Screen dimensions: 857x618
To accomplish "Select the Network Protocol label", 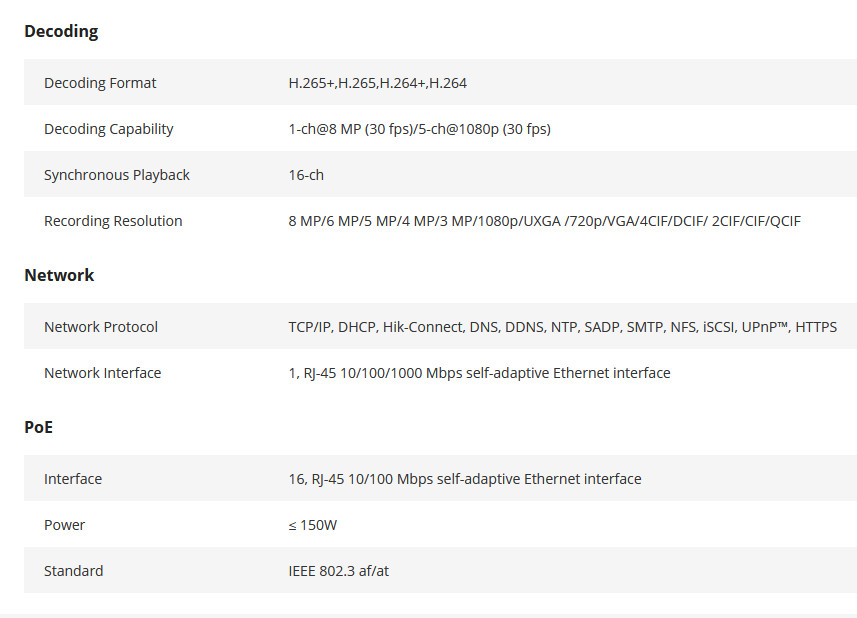I will 101,327.
